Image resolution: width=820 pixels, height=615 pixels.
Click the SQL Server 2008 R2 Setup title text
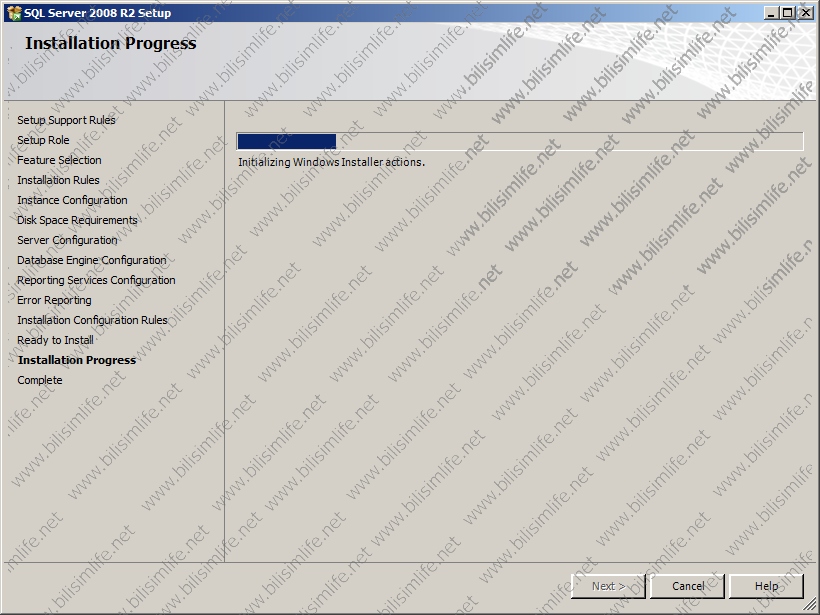coord(97,13)
